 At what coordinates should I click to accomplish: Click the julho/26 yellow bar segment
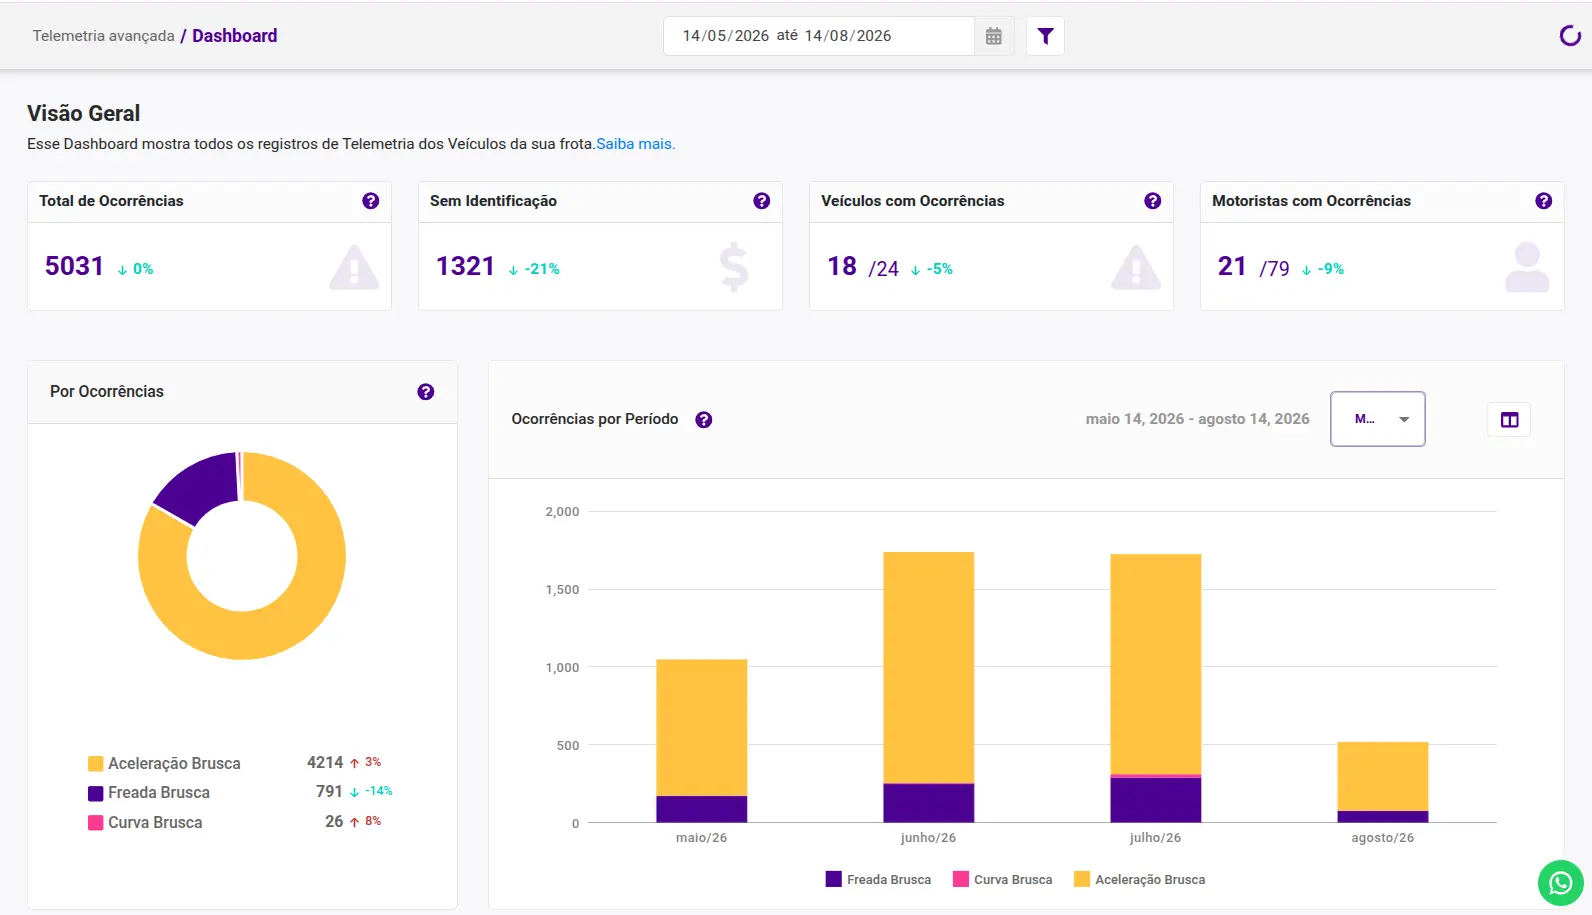[x=1155, y=664]
